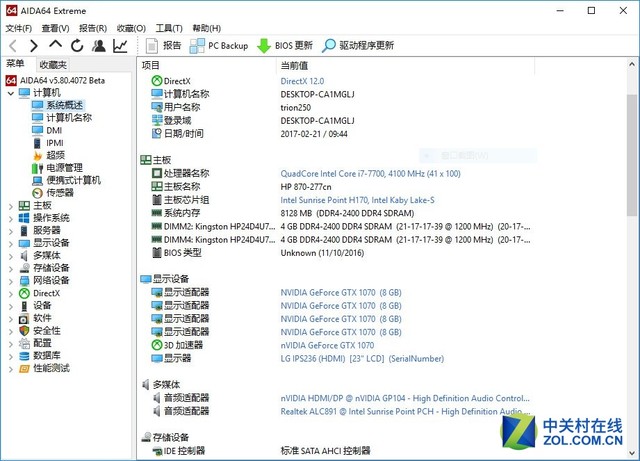Expand the 网络设备 tree node
This screenshot has width=640, height=461.
tap(11, 281)
